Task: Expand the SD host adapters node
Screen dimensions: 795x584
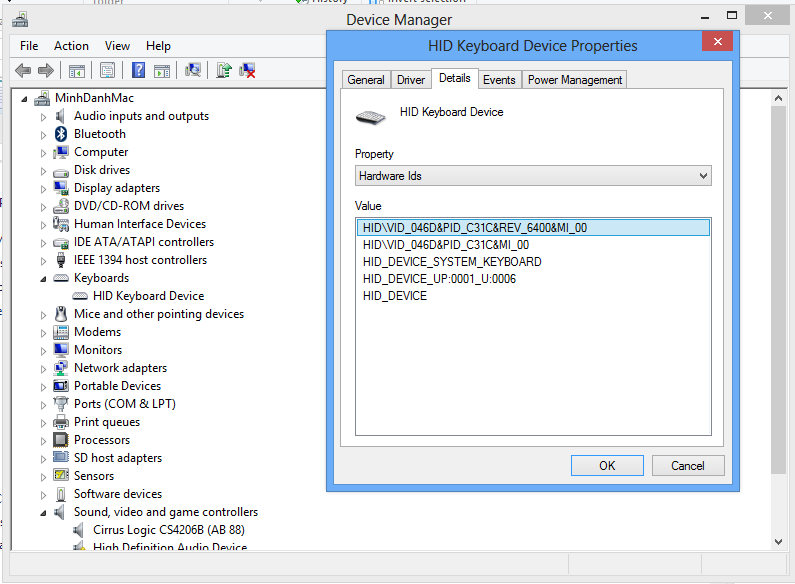Action: pyautogui.click(x=43, y=459)
